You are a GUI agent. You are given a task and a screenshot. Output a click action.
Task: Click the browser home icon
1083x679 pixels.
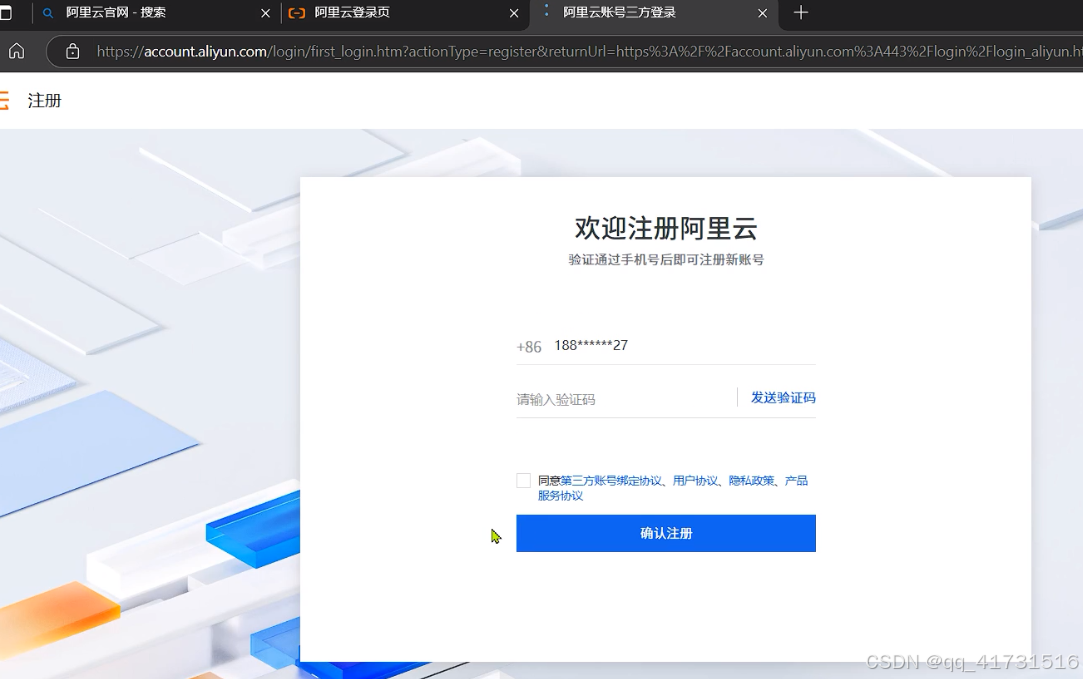17,51
